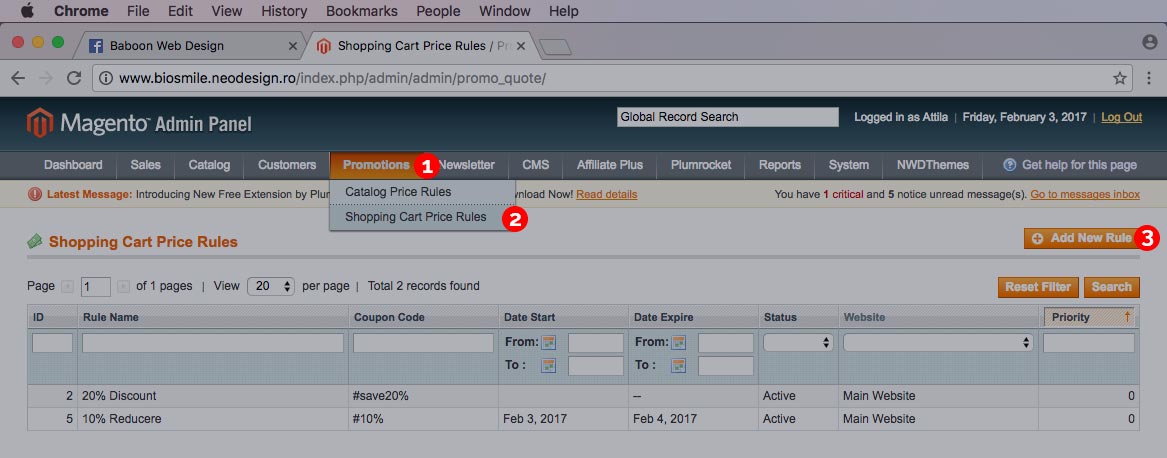Open the System menu

[848, 165]
